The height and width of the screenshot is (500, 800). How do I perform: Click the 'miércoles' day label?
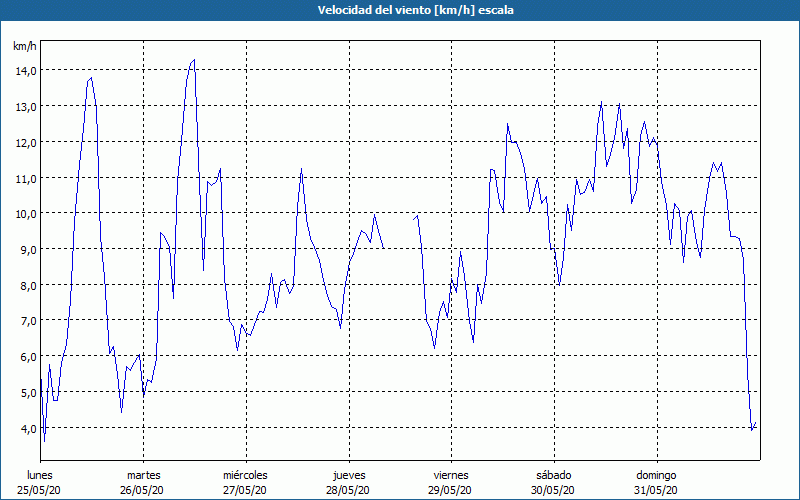[x=245, y=475]
